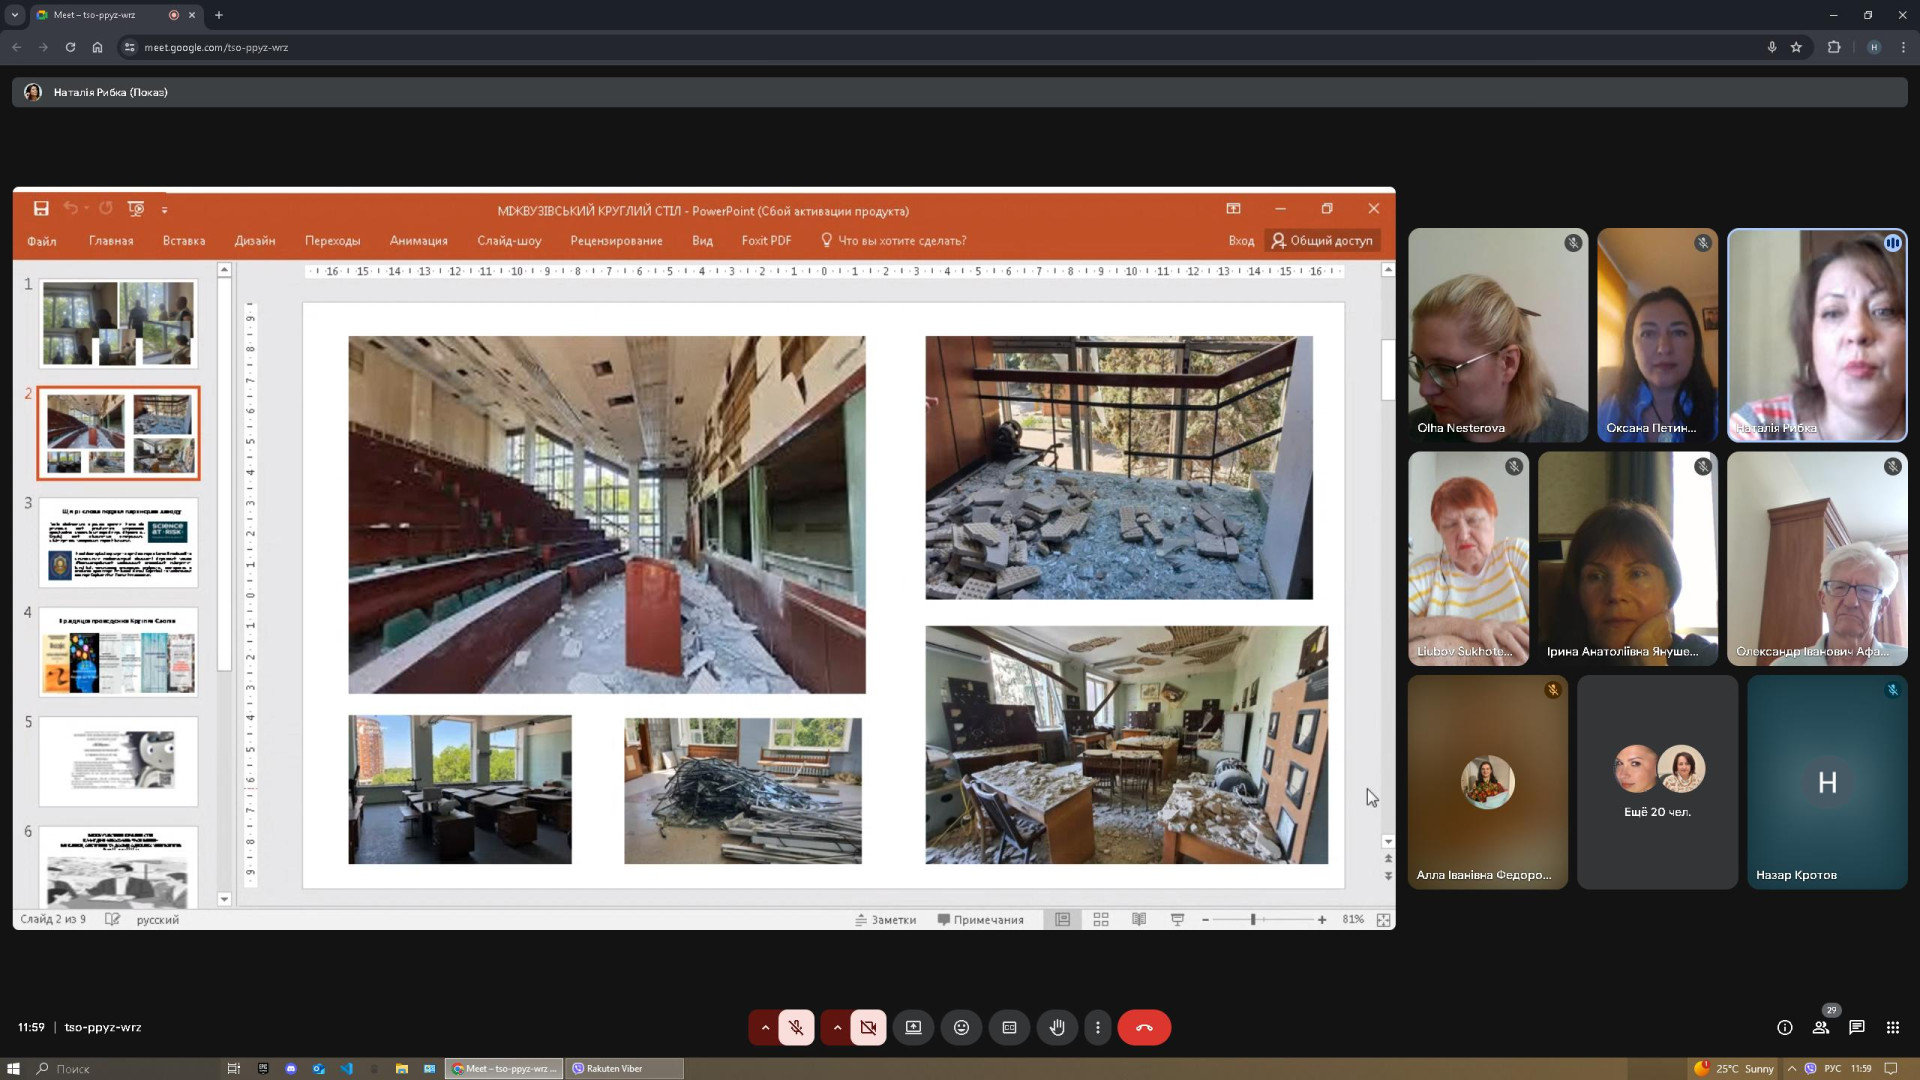Open Meet activities grid icon
The image size is (1920, 1080).
click(1893, 1027)
